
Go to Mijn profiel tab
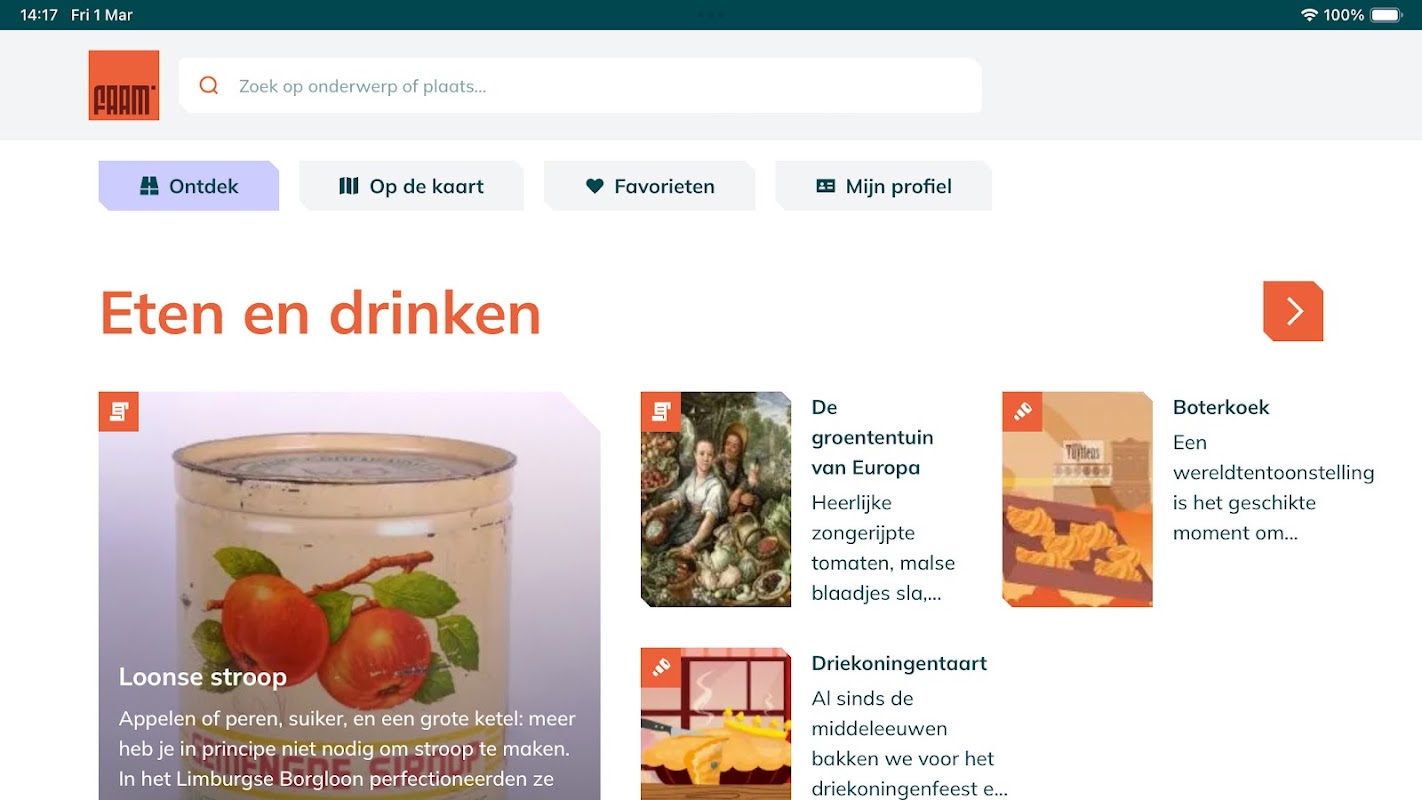click(x=884, y=186)
